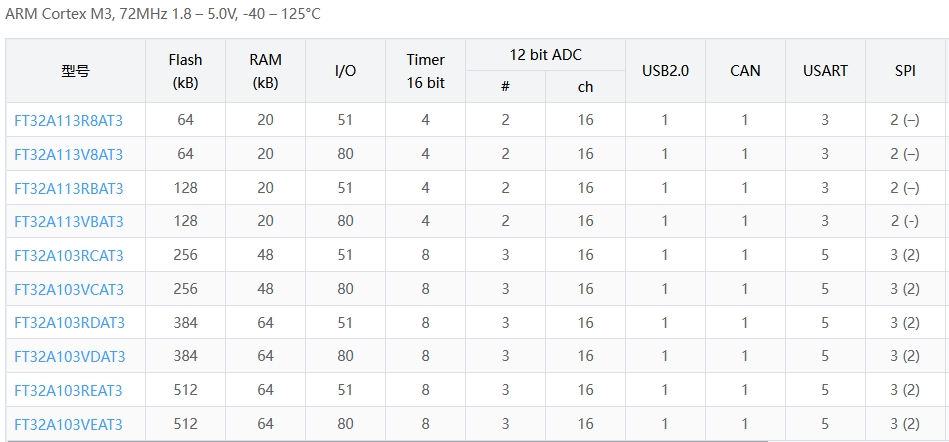This screenshot has width=949, height=442.
Task: Open the FT32A113R8AT3 part link
Action: (x=68, y=121)
